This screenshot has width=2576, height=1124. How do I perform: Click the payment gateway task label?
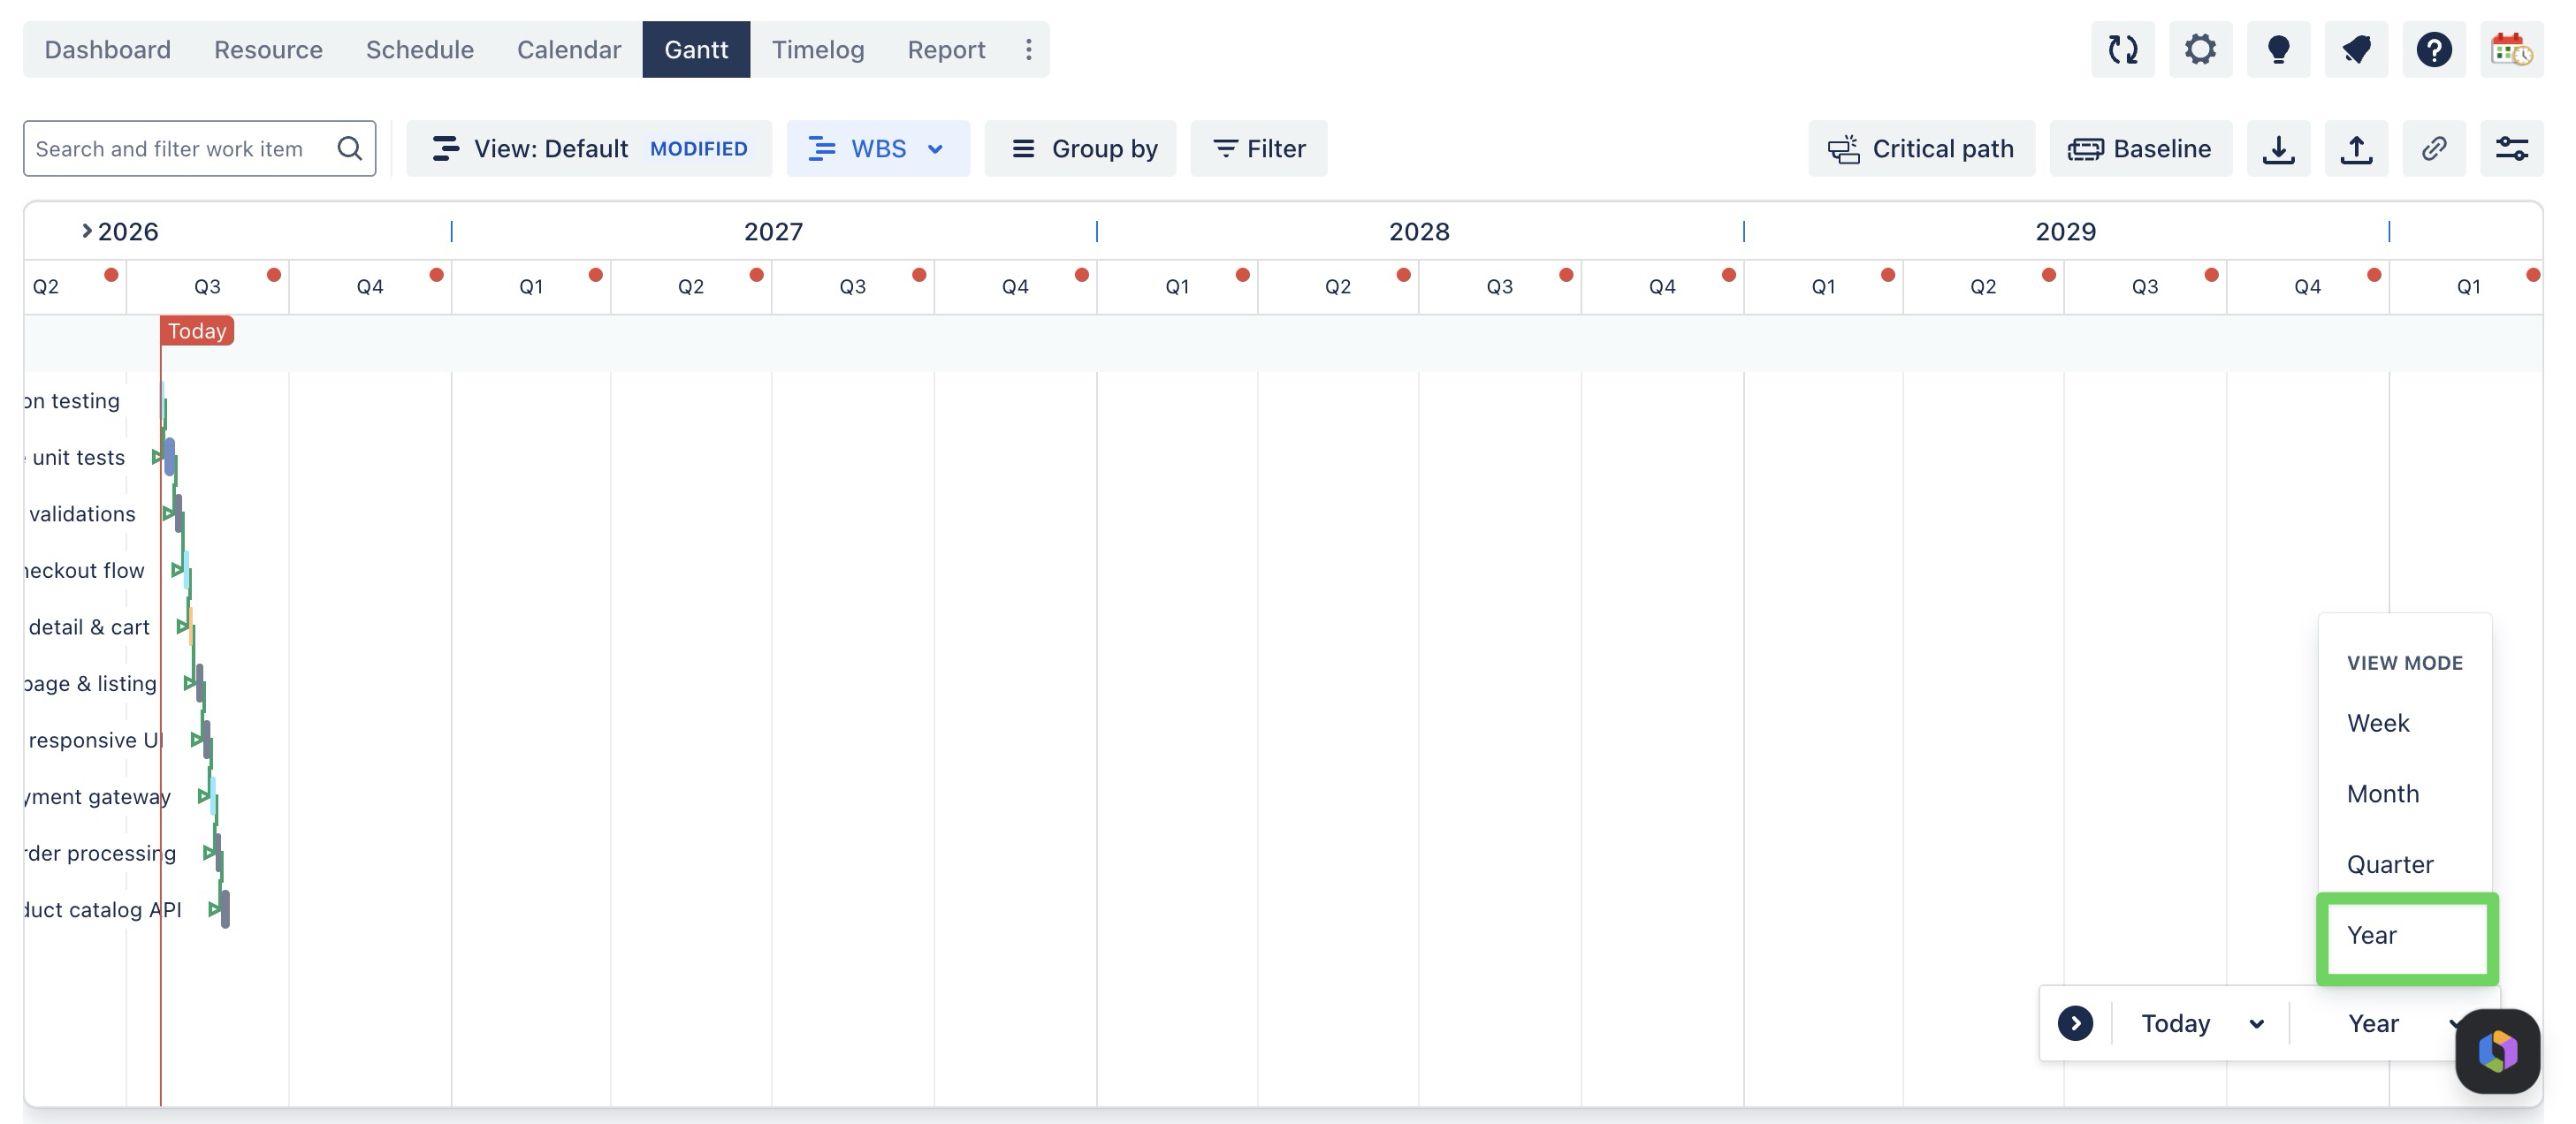[98, 796]
